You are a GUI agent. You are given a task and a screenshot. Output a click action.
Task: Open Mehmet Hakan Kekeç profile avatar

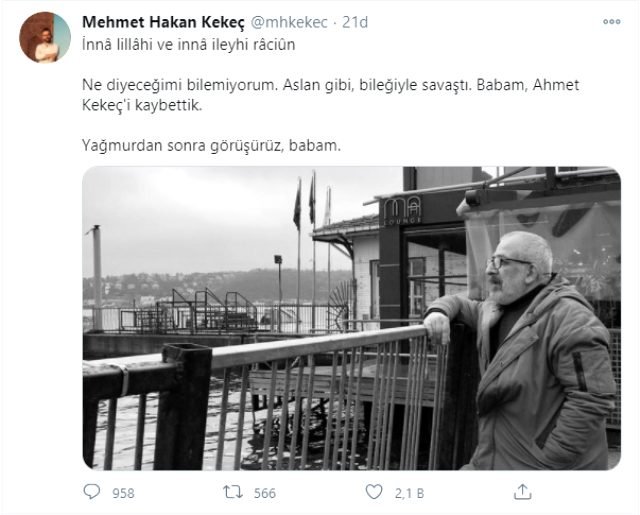tap(45, 38)
